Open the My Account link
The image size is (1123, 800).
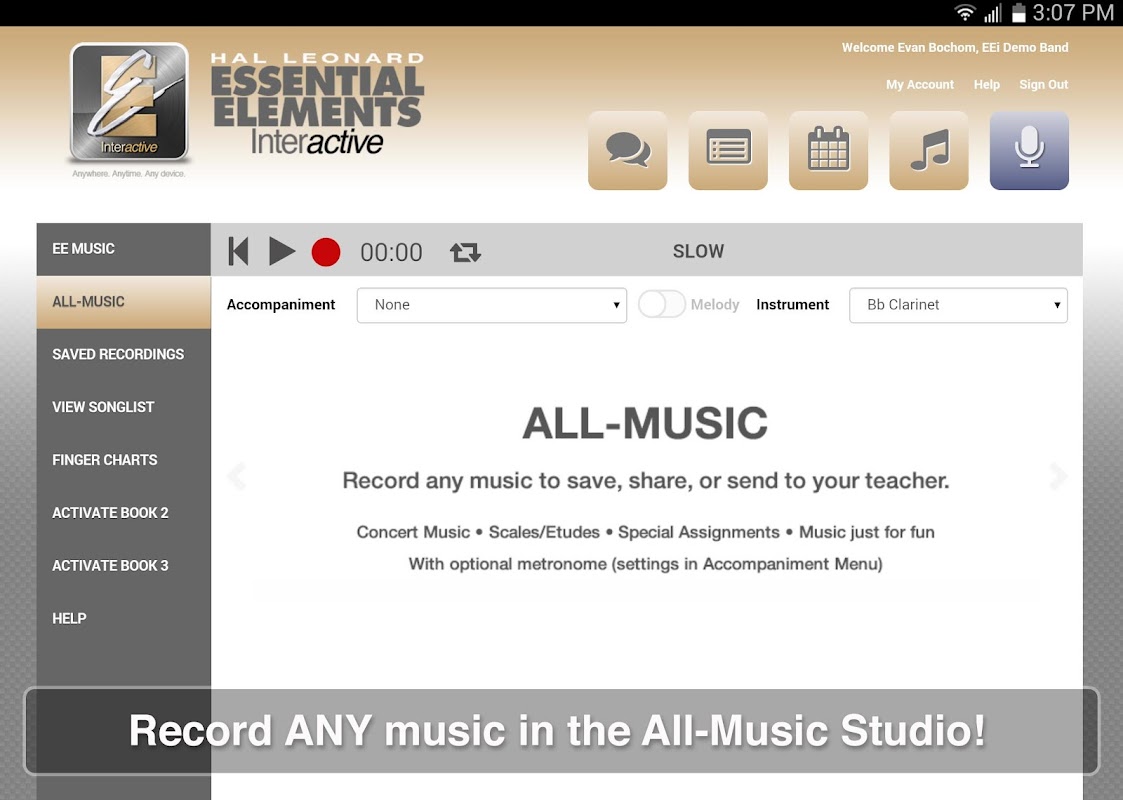point(920,85)
